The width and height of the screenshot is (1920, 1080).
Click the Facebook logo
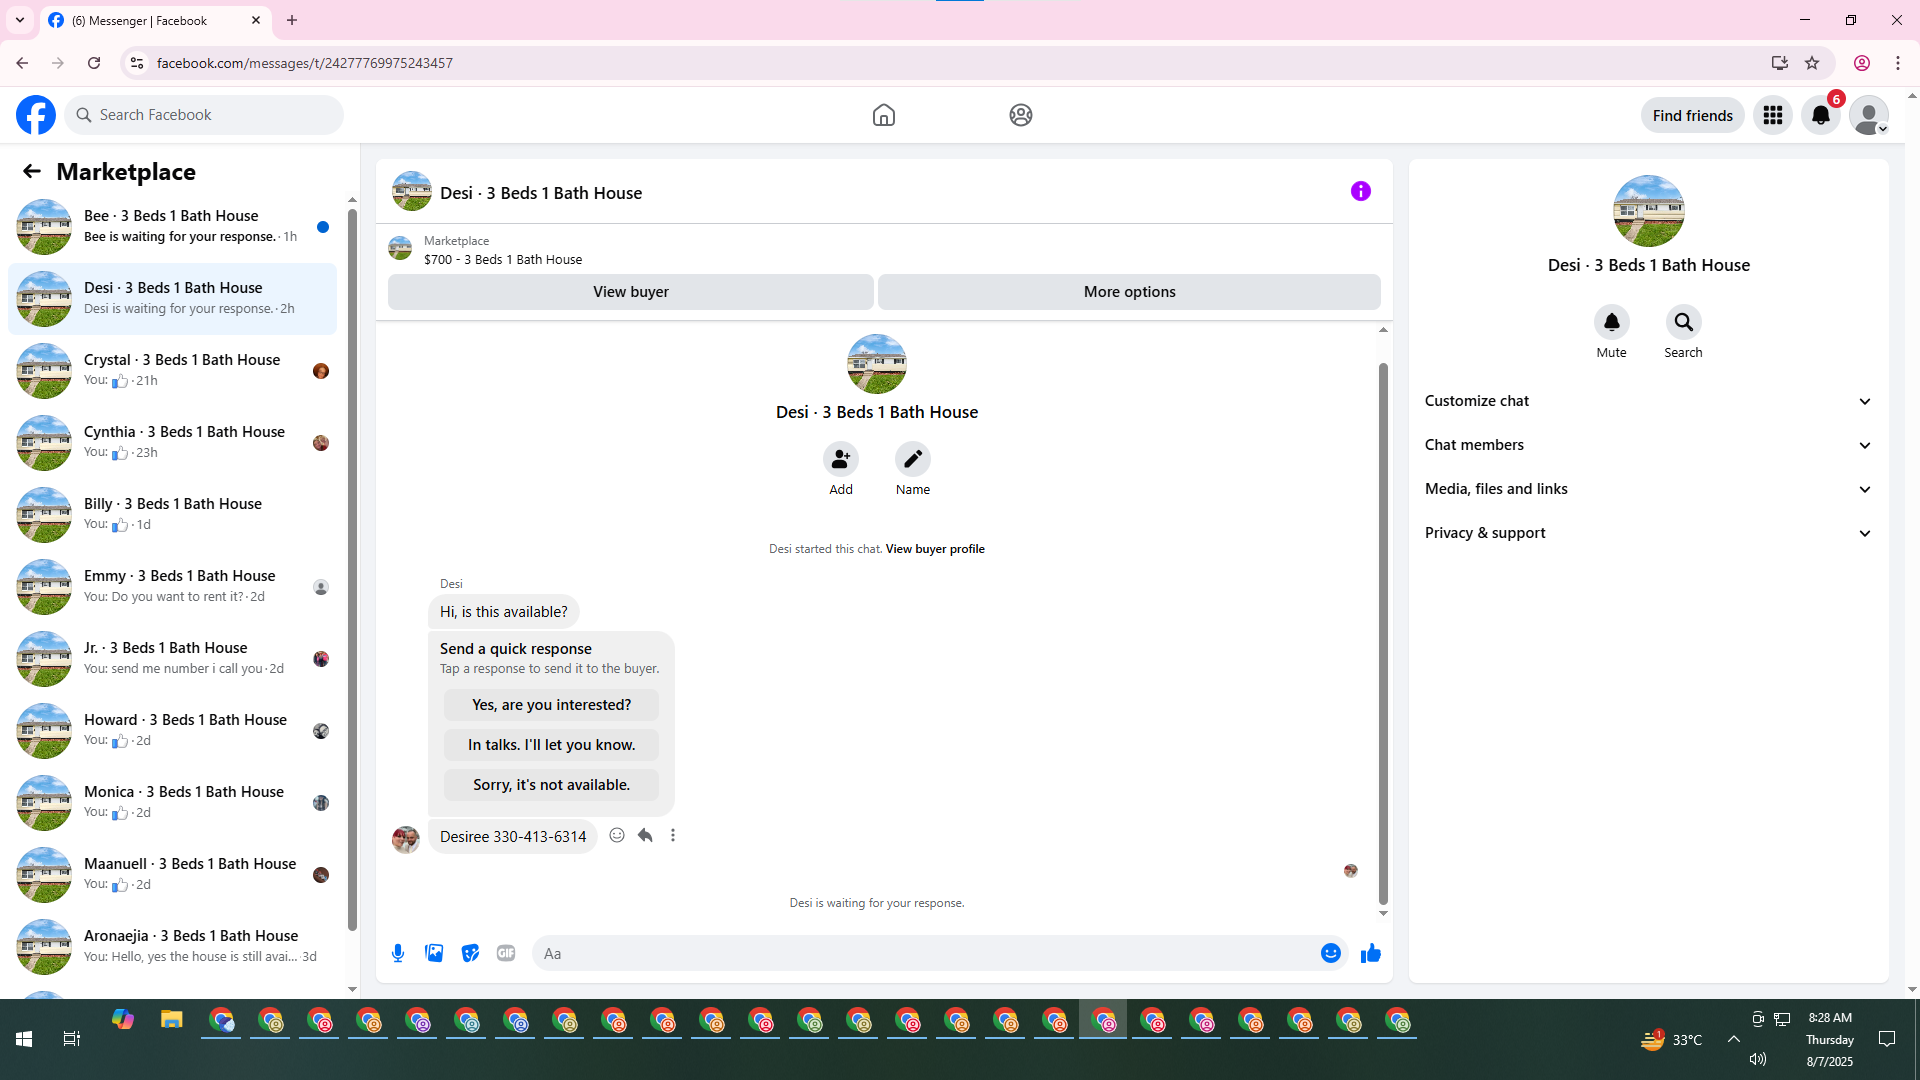(x=36, y=115)
